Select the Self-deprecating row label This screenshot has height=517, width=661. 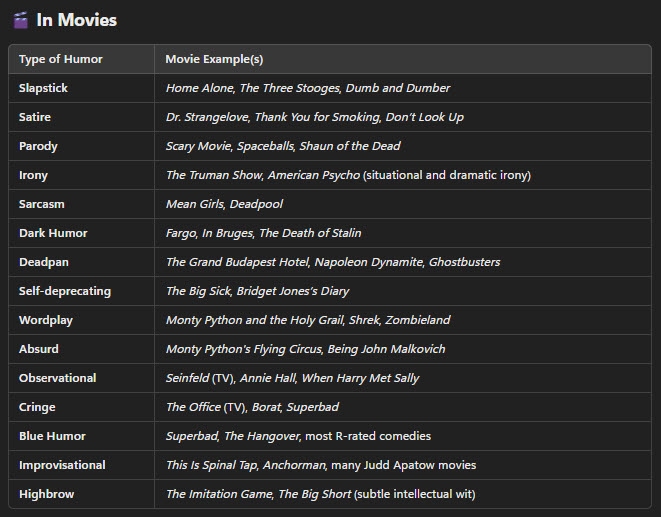click(65, 291)
